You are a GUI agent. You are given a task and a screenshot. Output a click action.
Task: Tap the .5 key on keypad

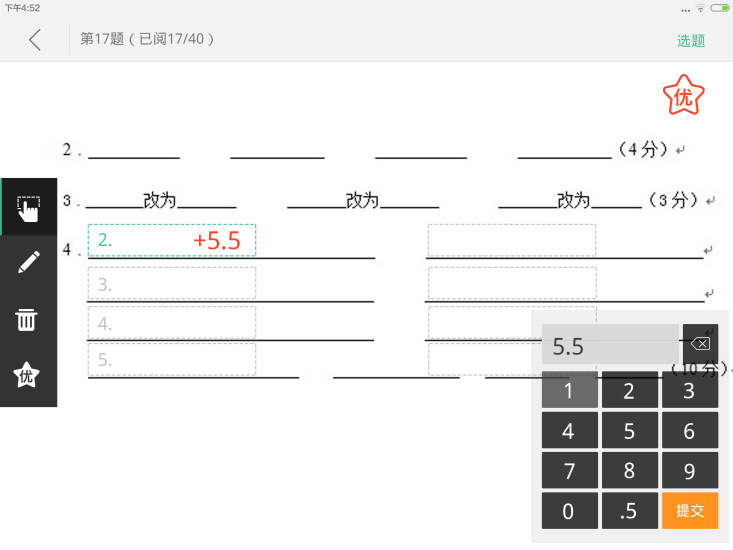[629, 510]
